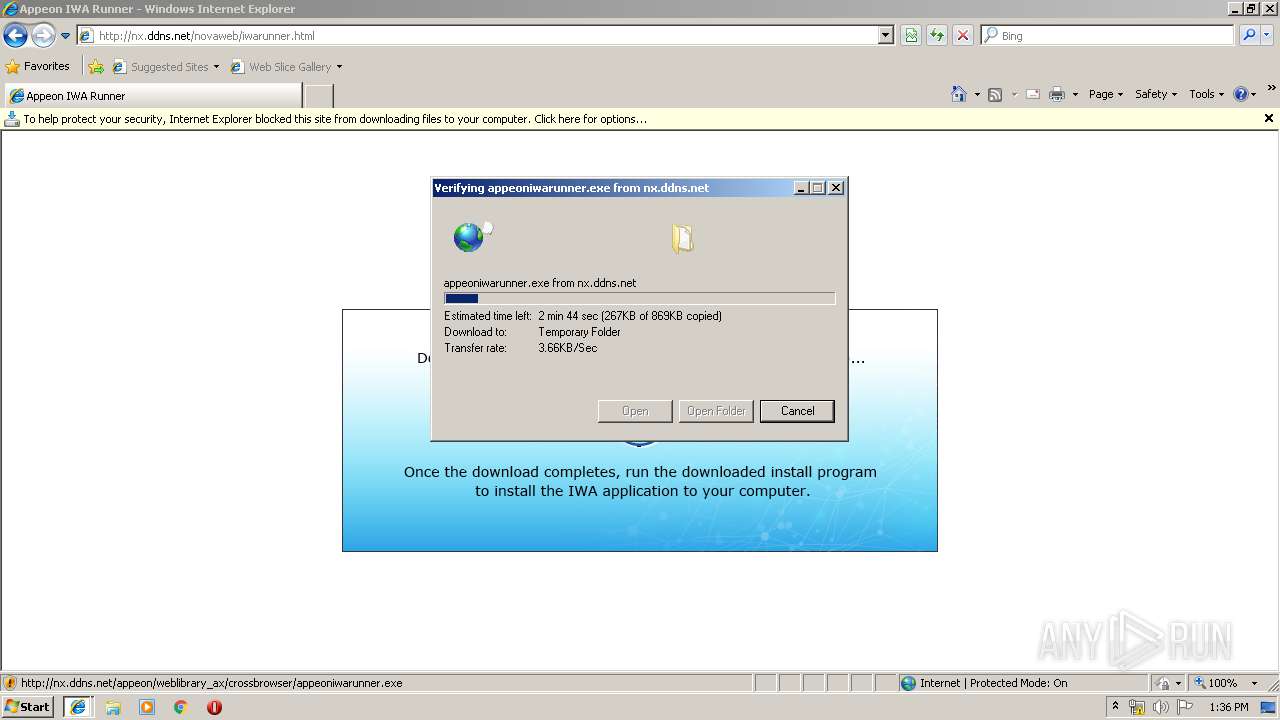Image resolution: width=1280 pixels, height=720 pixels.
Task: Expand the Home button dropdown arrow
Action: (977, 94)
